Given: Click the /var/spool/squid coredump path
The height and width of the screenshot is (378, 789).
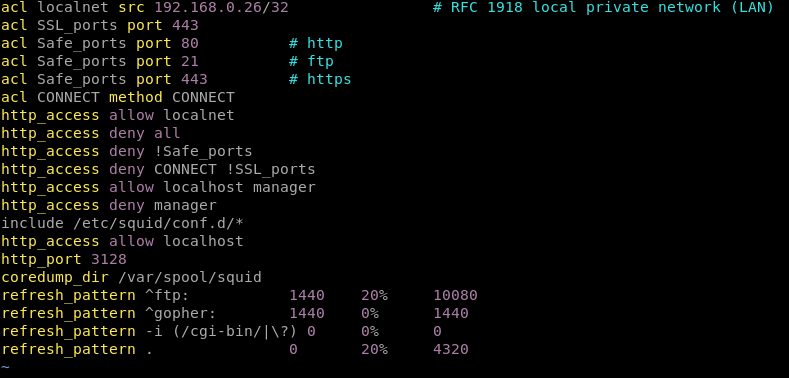Looking at the screenshot, I should coord(190,277).
